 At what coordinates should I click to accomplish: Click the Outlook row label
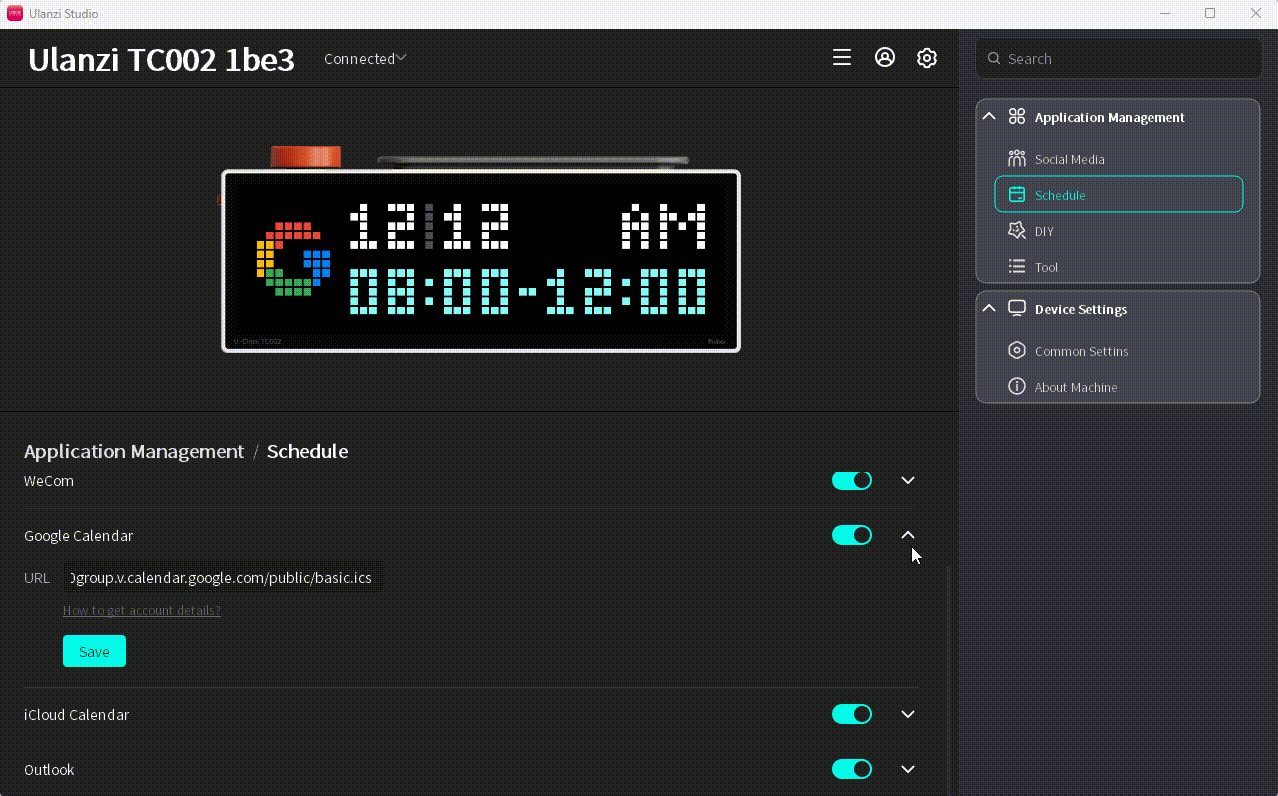point(49,770)
